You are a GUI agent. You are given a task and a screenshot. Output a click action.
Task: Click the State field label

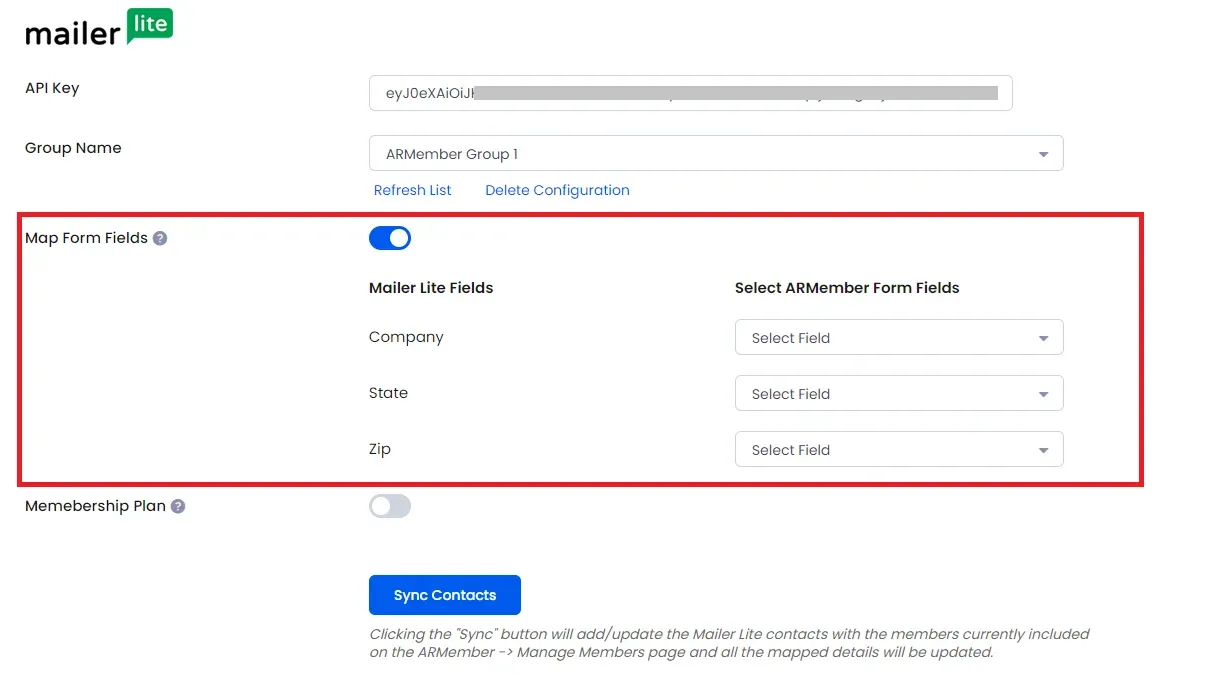tap(388, 393)
